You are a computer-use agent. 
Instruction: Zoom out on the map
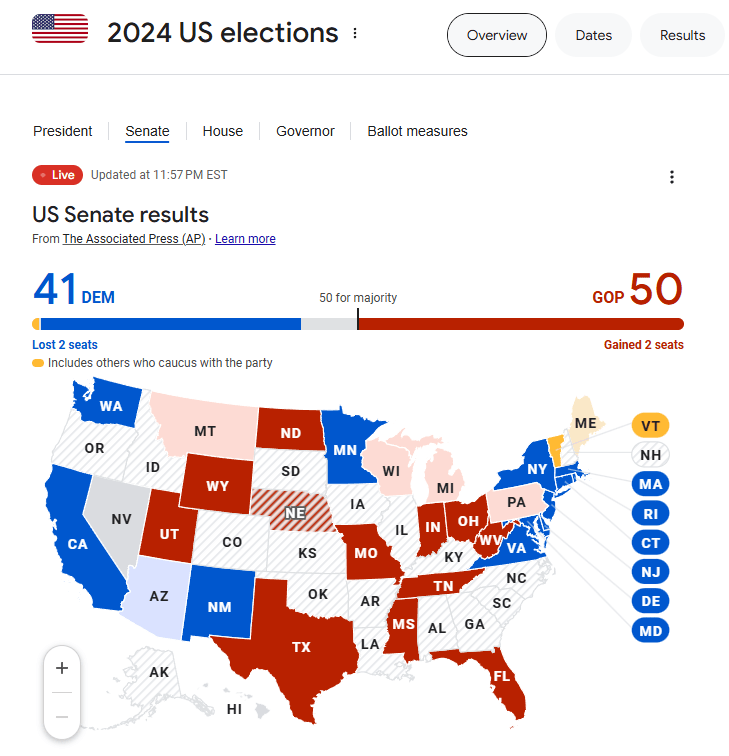[62, 716]
